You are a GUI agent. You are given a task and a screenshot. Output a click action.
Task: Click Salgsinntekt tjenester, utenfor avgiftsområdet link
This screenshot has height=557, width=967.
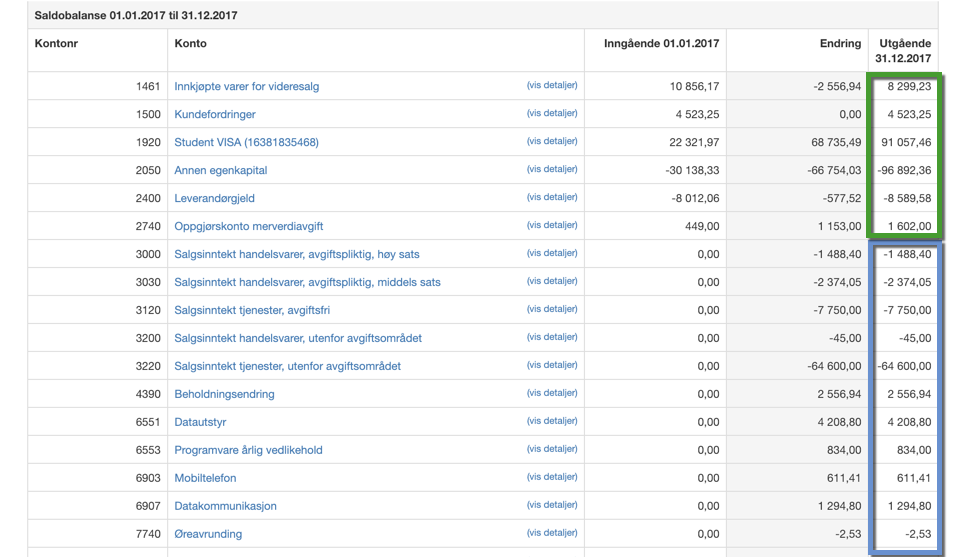tap(287, 366)
